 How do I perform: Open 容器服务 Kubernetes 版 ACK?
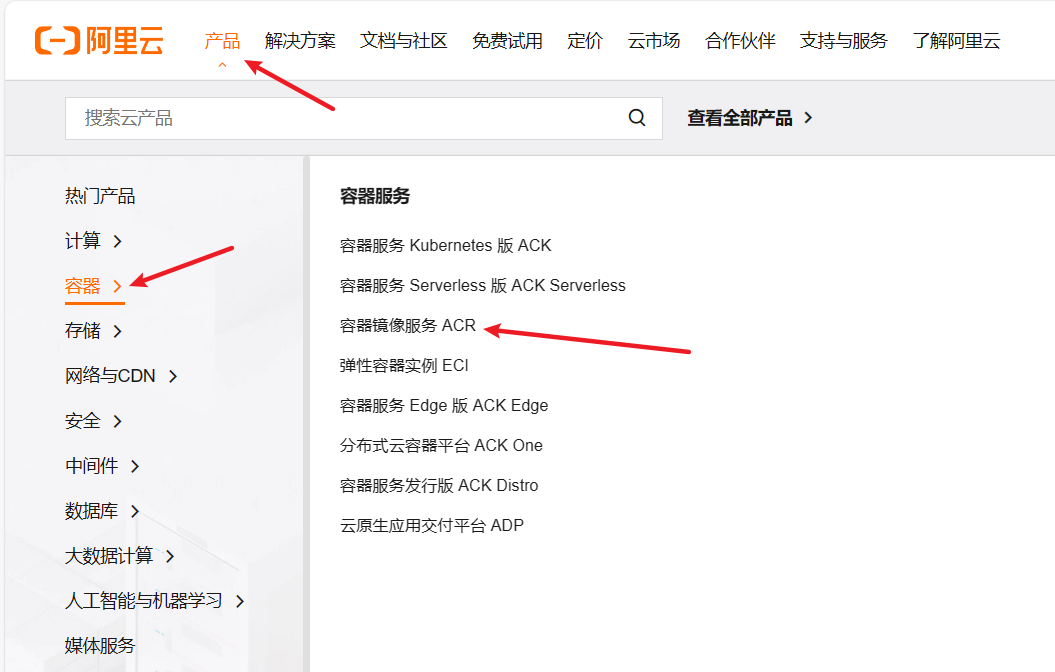[x=445, y=246]
